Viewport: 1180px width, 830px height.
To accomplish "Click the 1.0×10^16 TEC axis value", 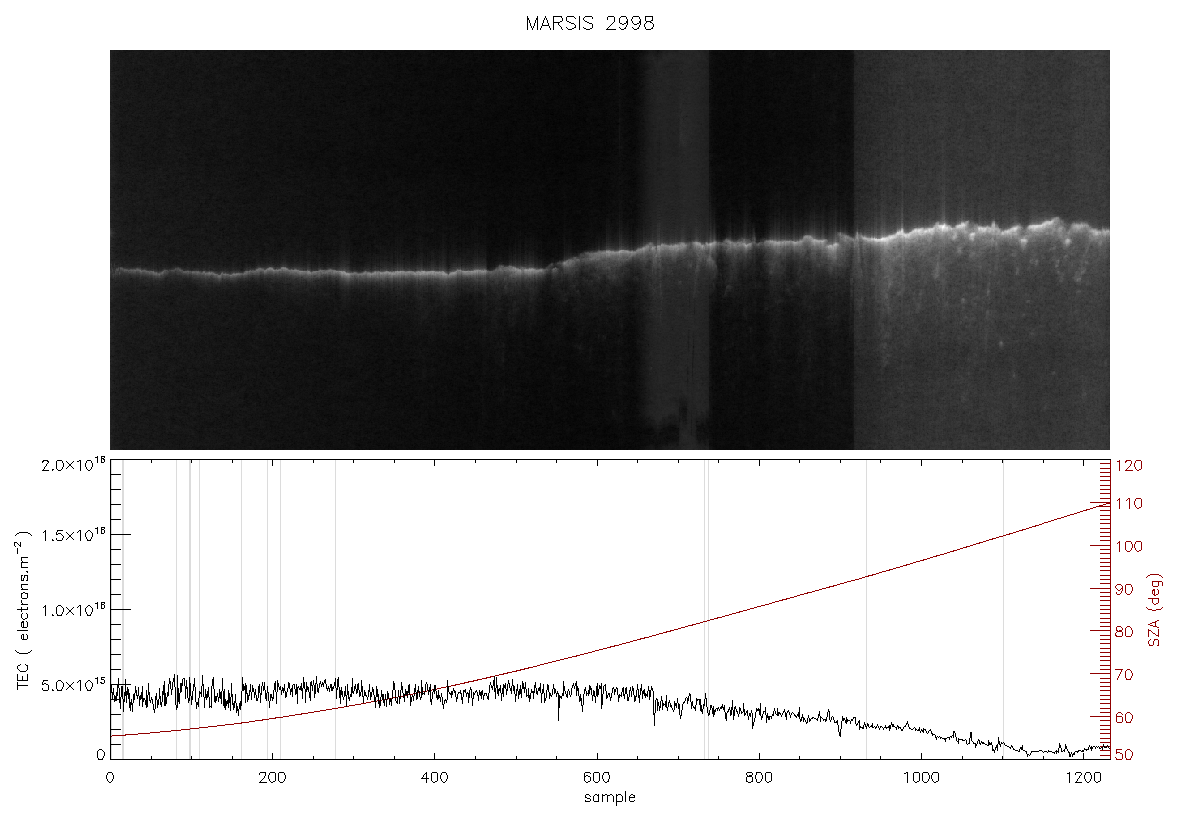I will [73, 610].
